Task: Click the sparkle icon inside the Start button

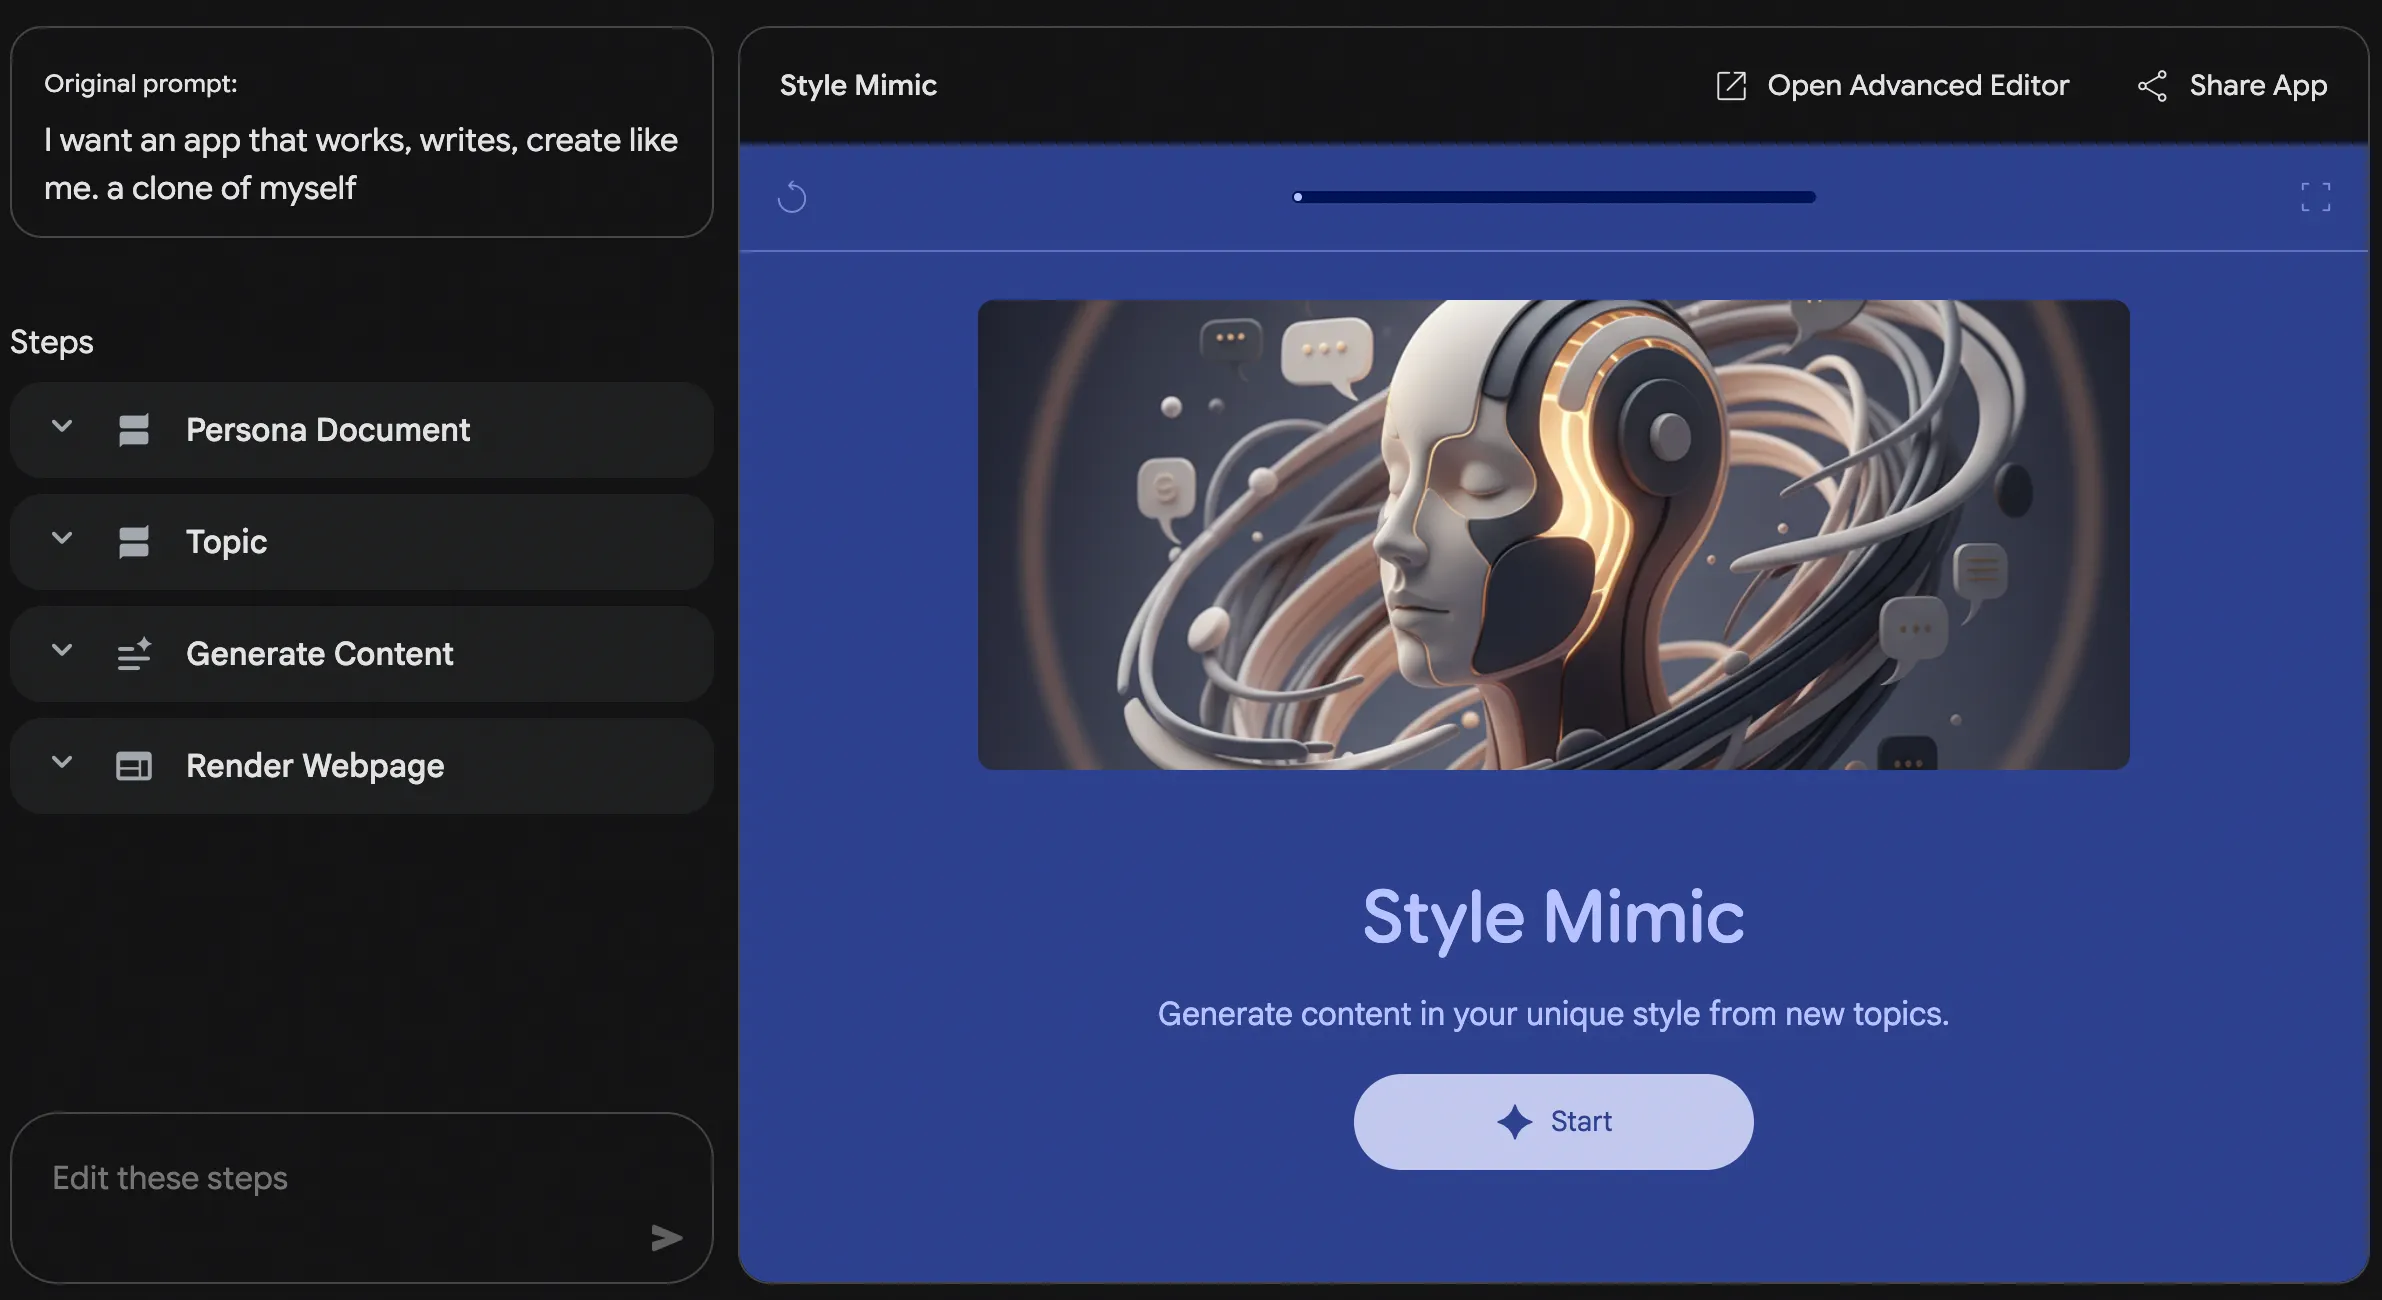Action: click(1515, 1121)
